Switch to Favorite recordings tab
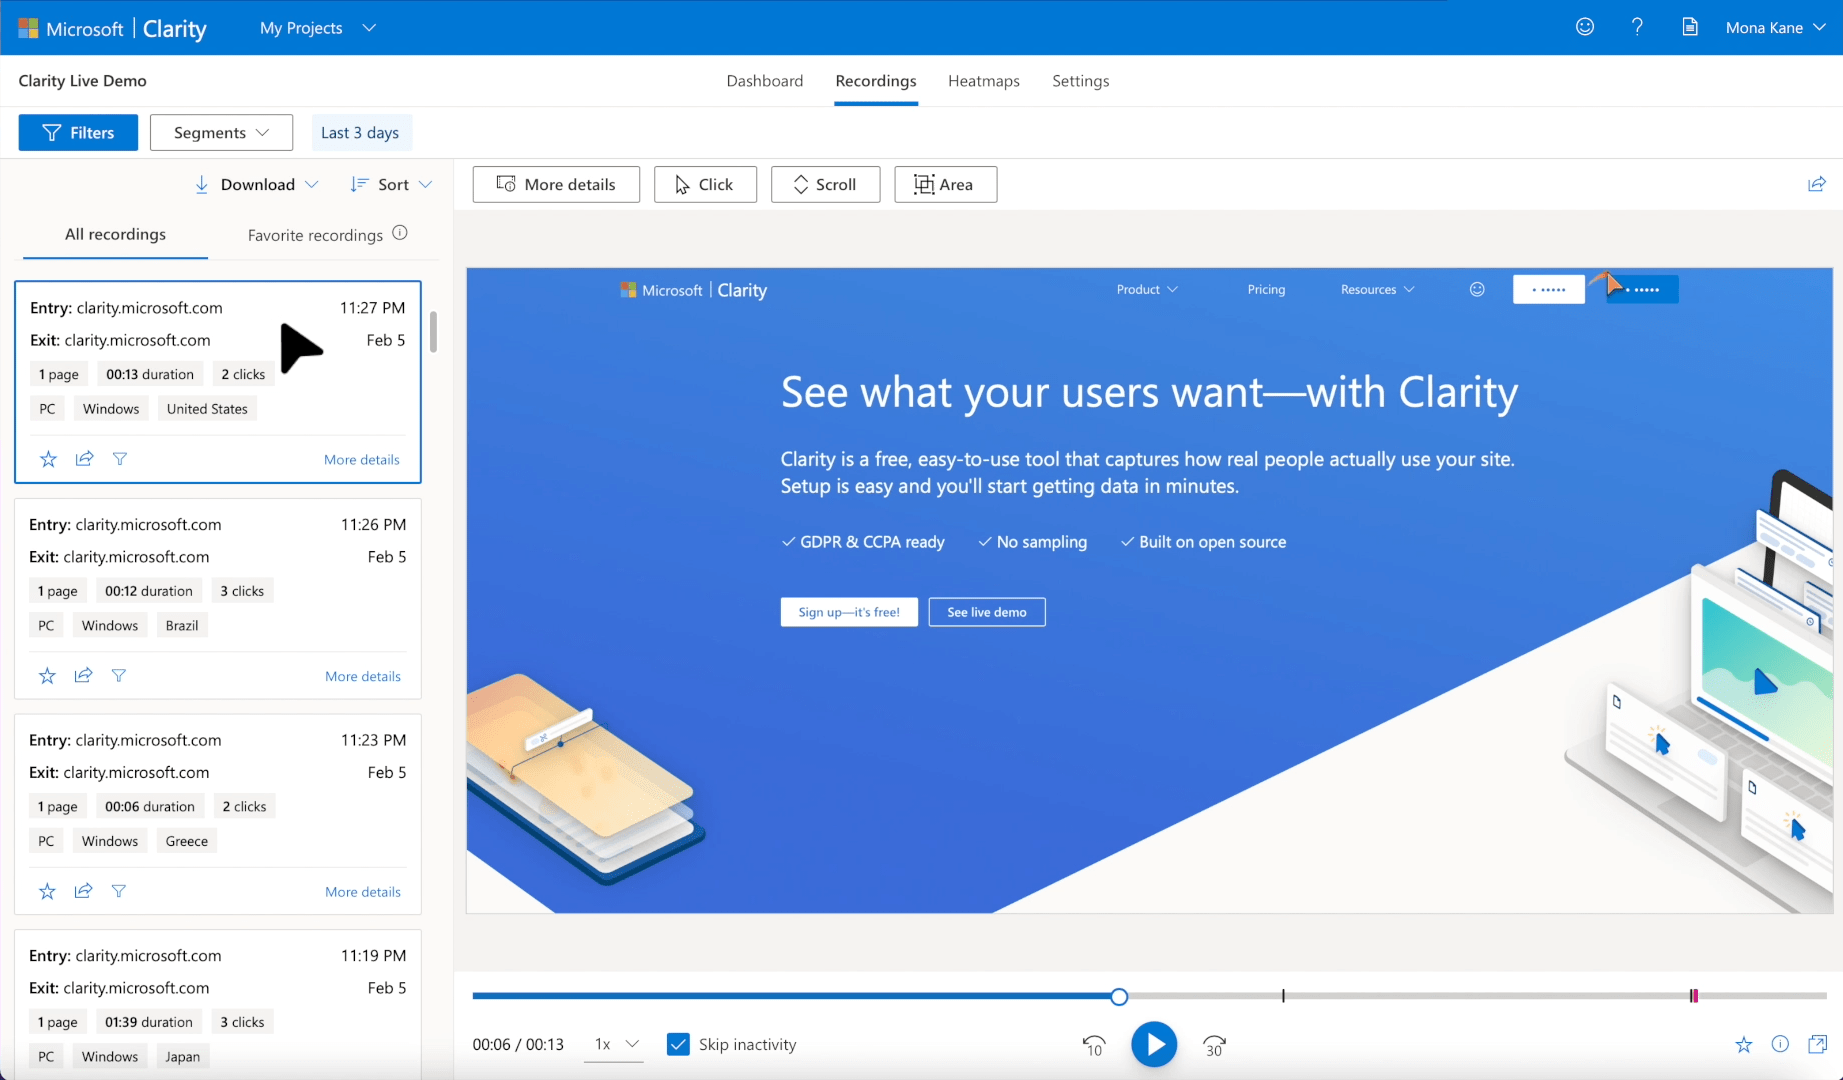The height and width of the screenshot is (1080, 1843). coord(315,235)
